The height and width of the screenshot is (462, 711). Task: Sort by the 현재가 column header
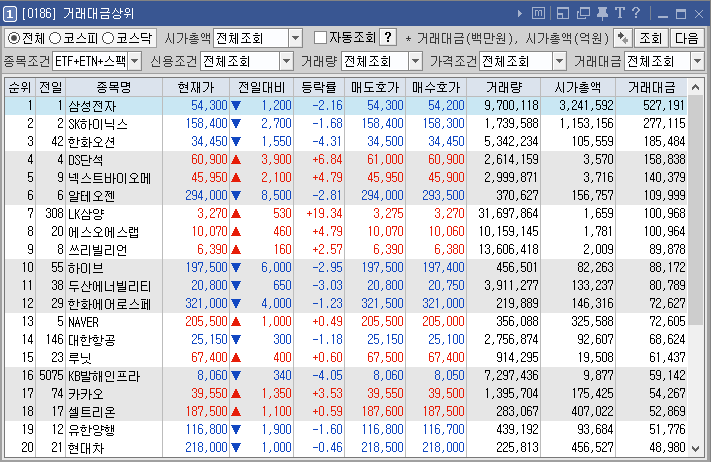[196, 87]
